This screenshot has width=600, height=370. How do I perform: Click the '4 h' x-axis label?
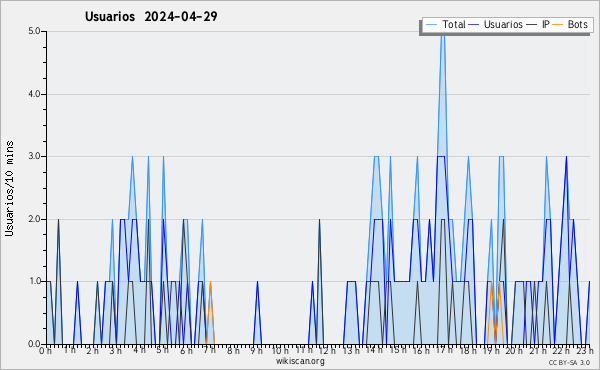click(x=139, y=350)
